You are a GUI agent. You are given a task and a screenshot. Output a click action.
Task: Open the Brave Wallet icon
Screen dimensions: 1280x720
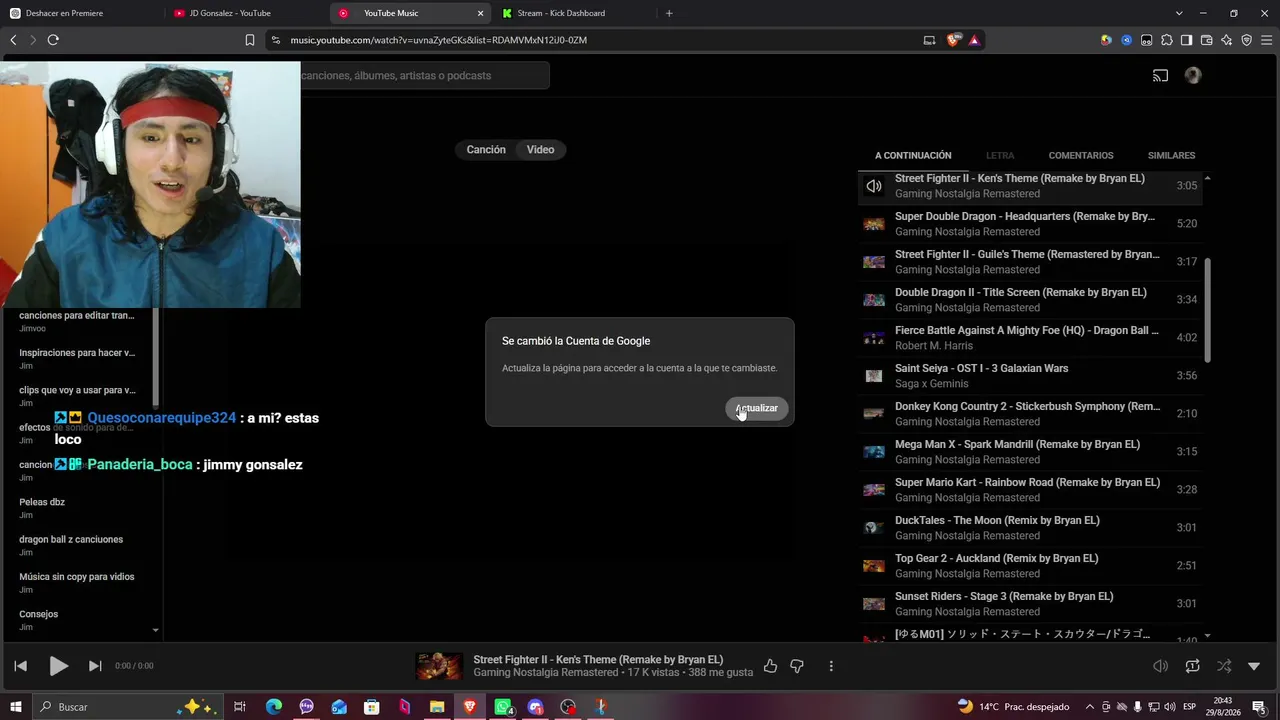[x=1206, y=40]
